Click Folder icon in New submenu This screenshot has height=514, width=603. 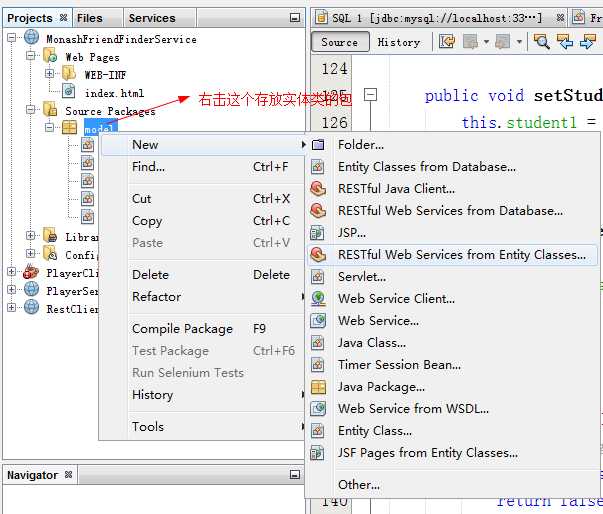(x=318, y=145)
